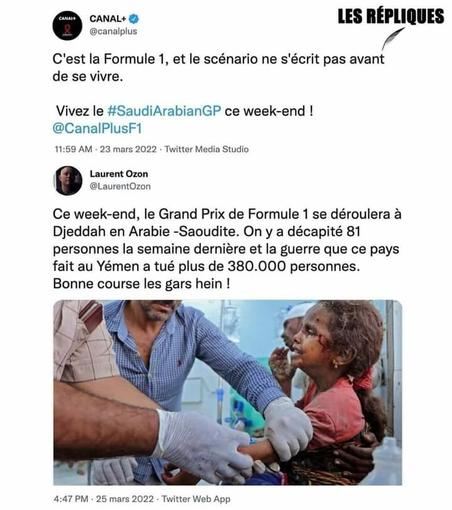Click the 4:47 PM tweet timestamp

point(71,499)
